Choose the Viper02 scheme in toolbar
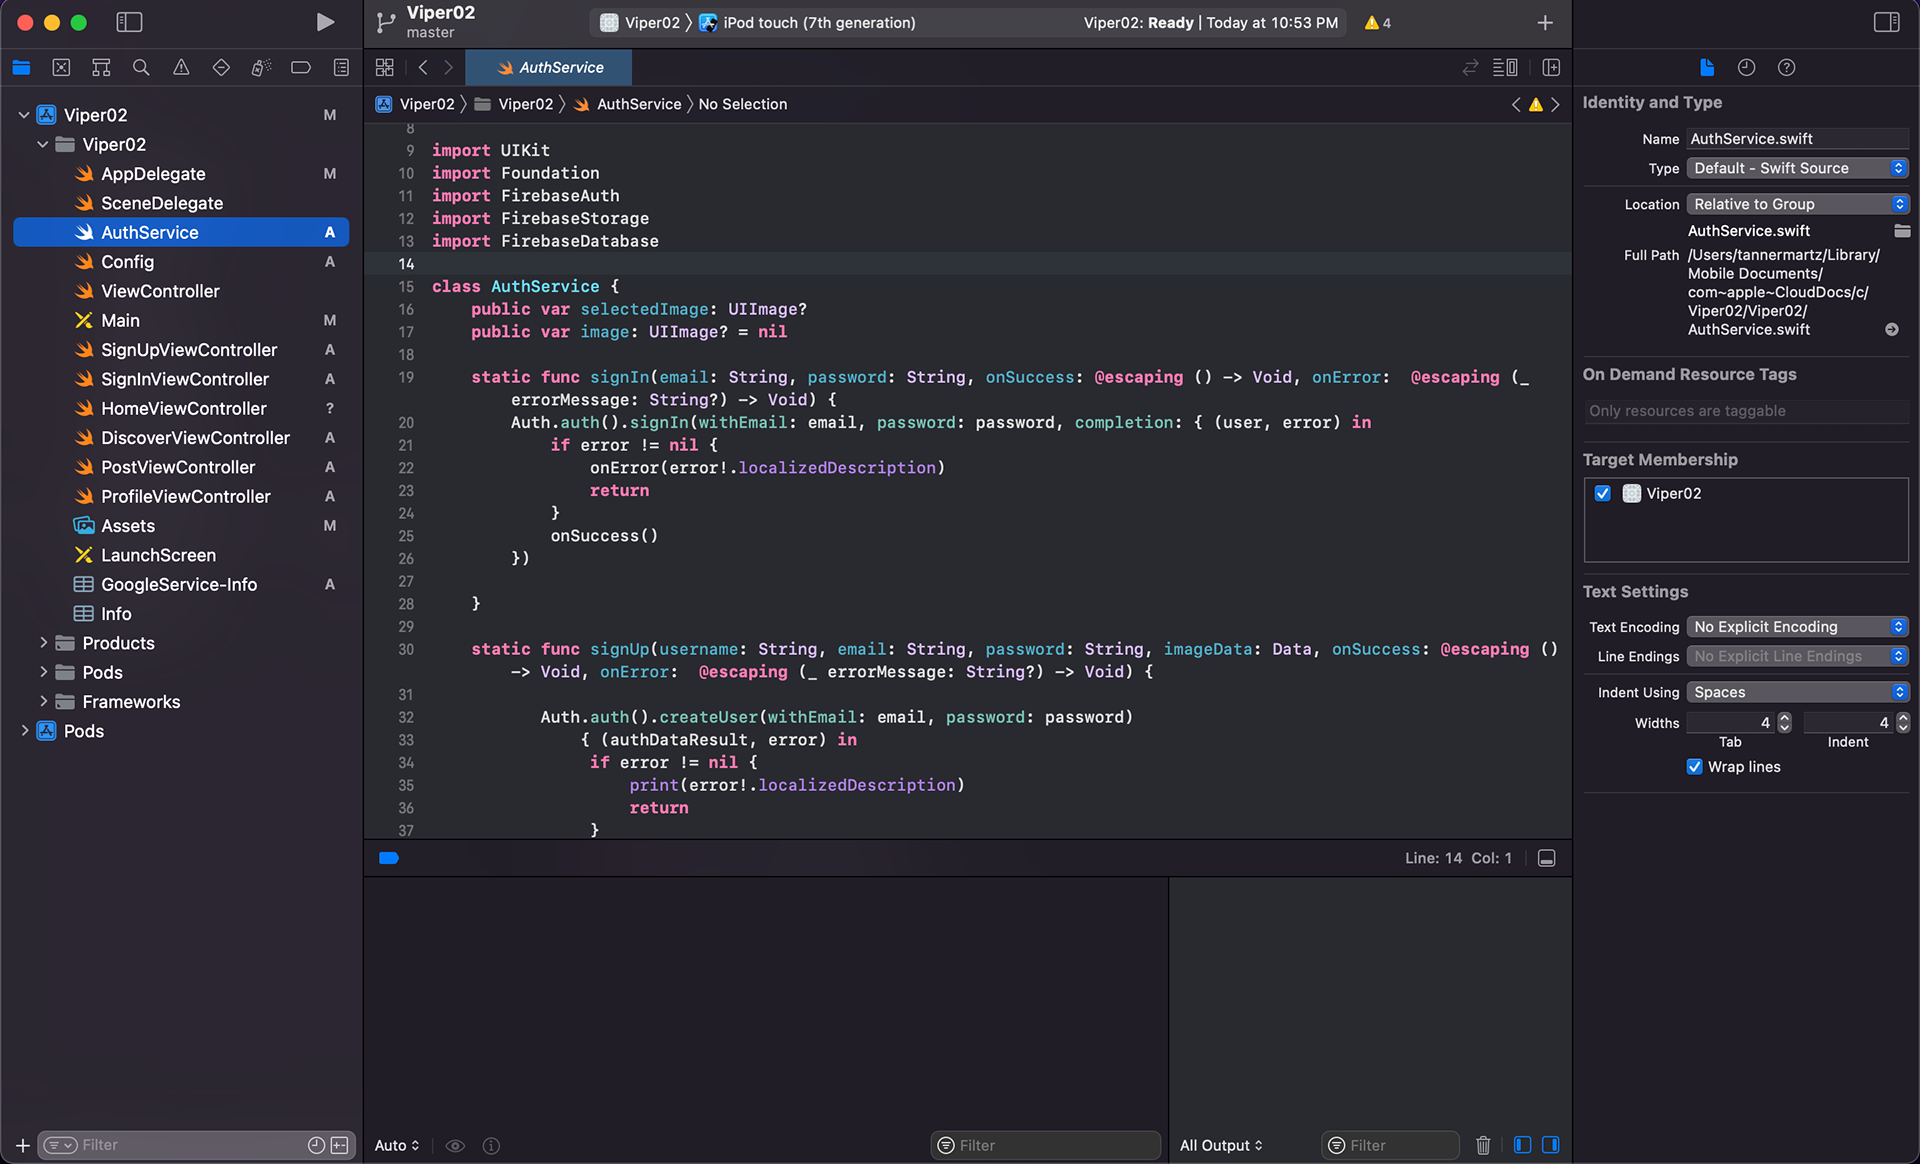This screenshot has width=1920, height=1164. click(x=640, y=22)
